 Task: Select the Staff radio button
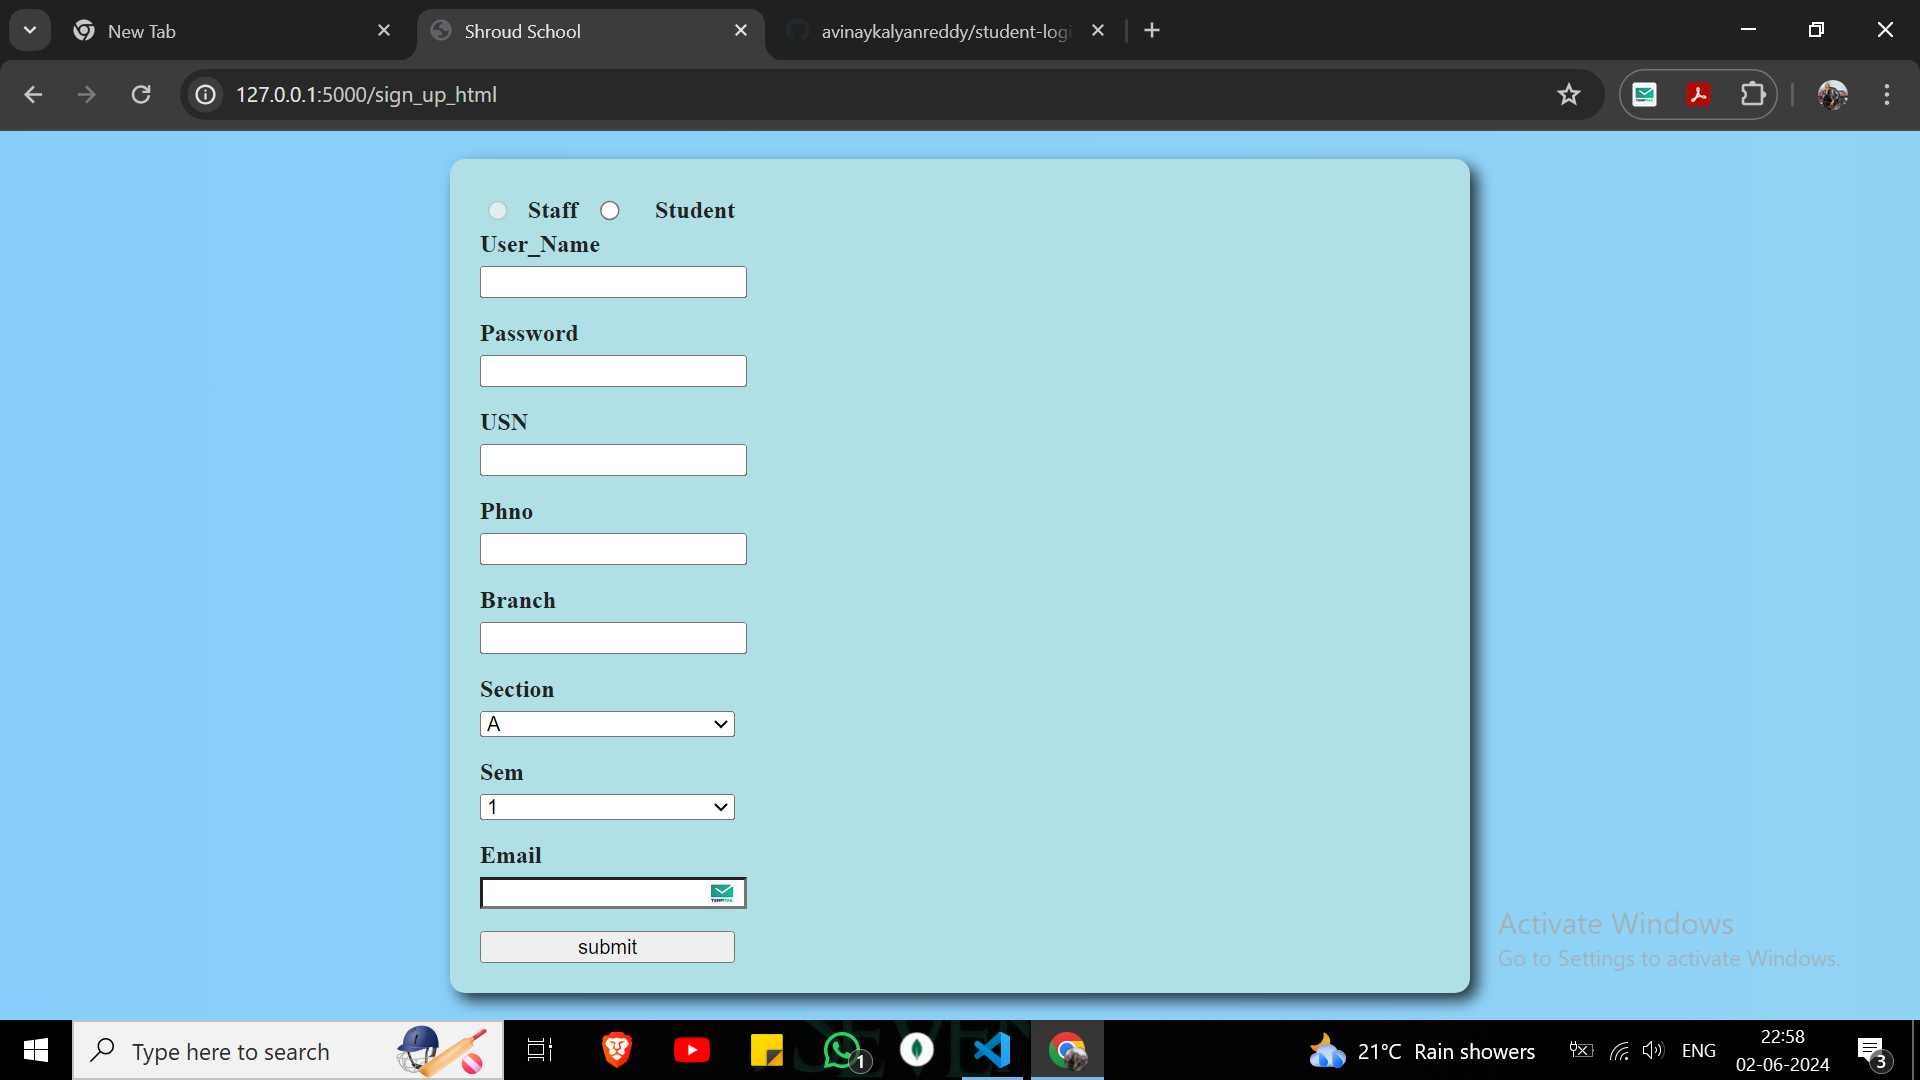point(497,210)
